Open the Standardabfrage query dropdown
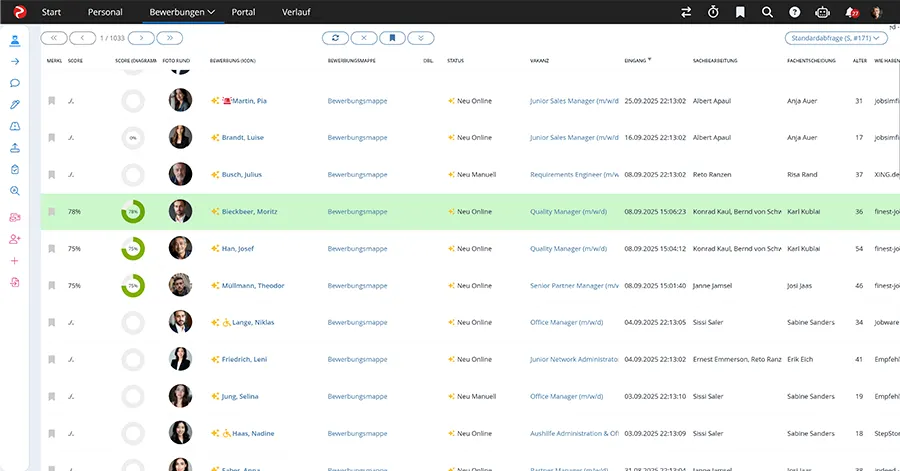The height and width of the screenshot is (471, 900). (x=836, y=38)
